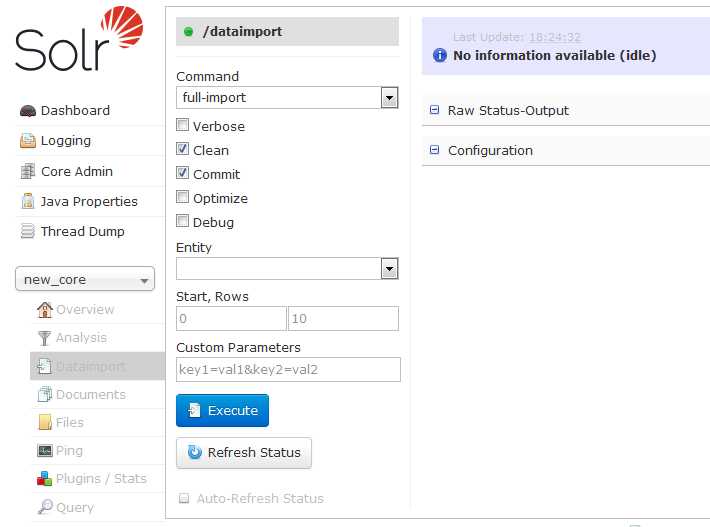Uncheck the Commit checkbox
710x527 pixels.
click(x=182, y=172)
